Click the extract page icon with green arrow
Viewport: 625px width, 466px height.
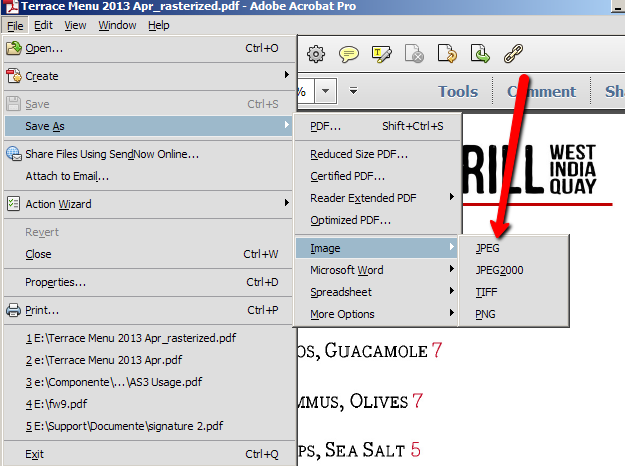[480, 54]
